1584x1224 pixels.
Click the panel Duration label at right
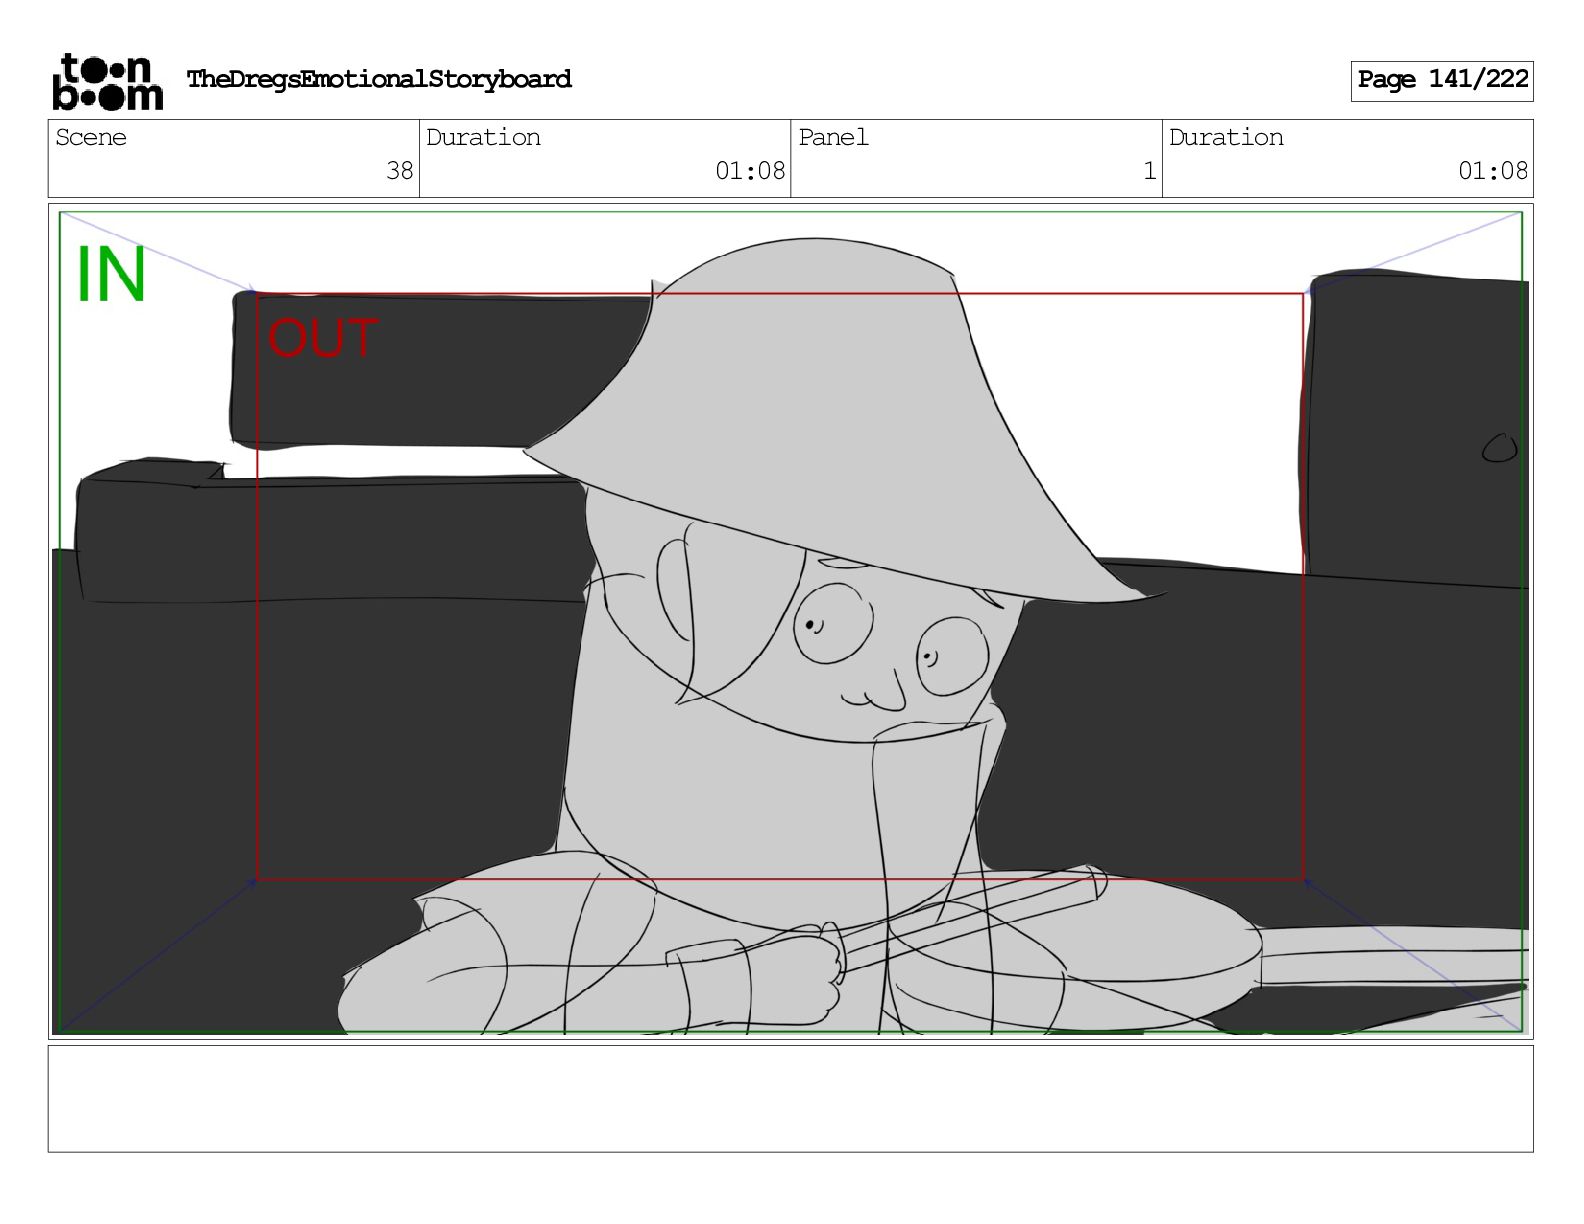click(x=1226, y=137)
